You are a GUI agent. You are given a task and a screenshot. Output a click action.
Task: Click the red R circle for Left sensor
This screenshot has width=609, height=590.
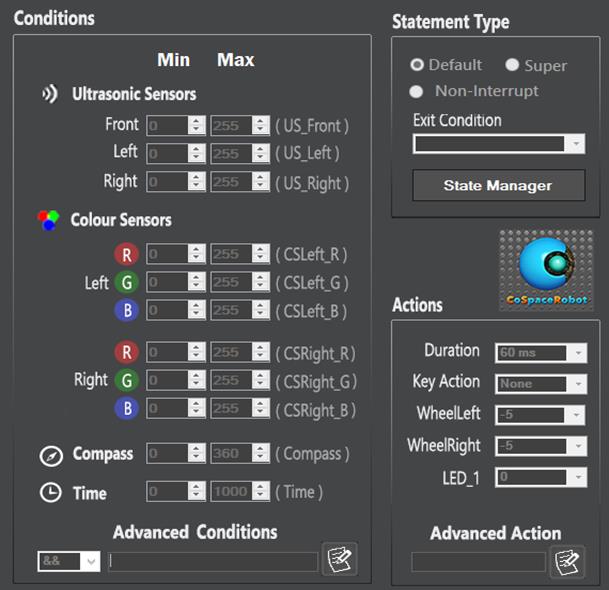pos(126,254)
